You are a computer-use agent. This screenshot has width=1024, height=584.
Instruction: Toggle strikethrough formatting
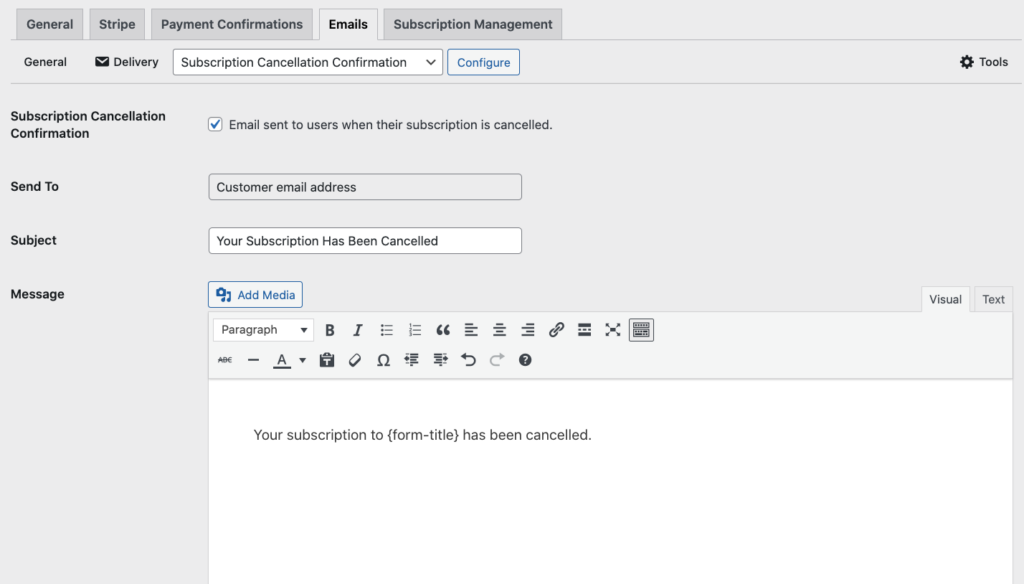(x=225, y=360)
